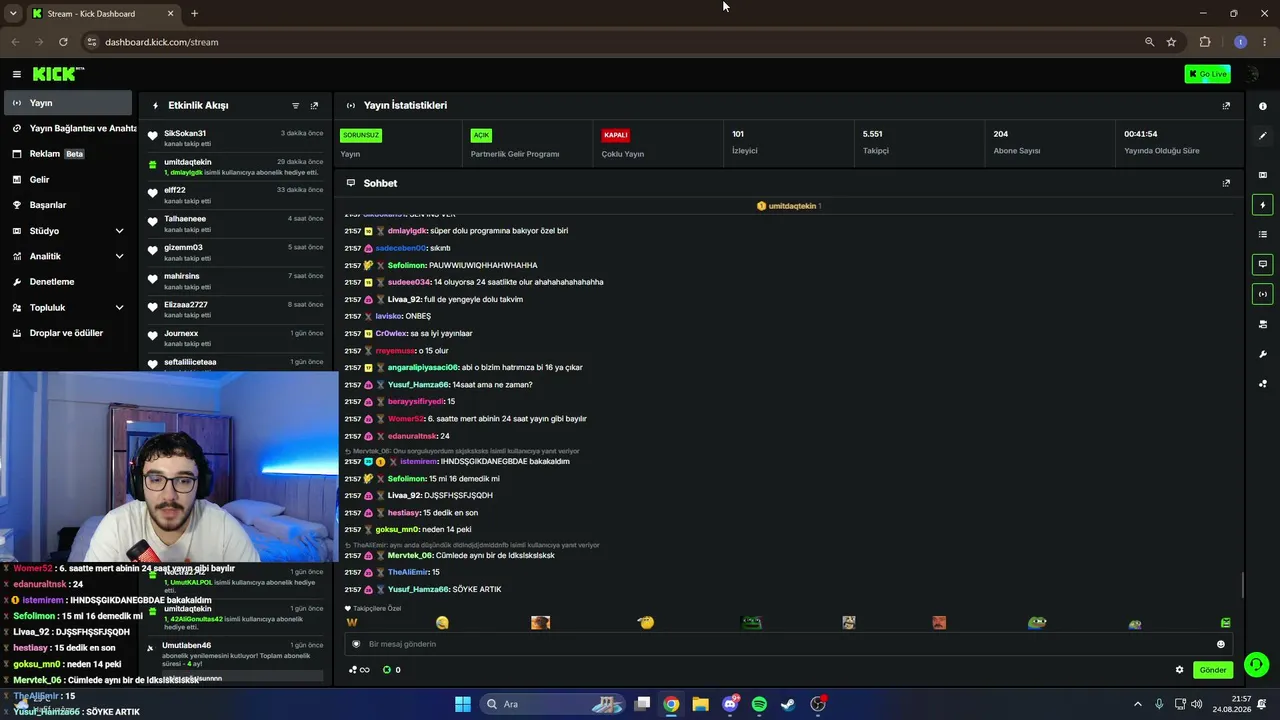Open the Gelir sidebar item

[66, 180]
